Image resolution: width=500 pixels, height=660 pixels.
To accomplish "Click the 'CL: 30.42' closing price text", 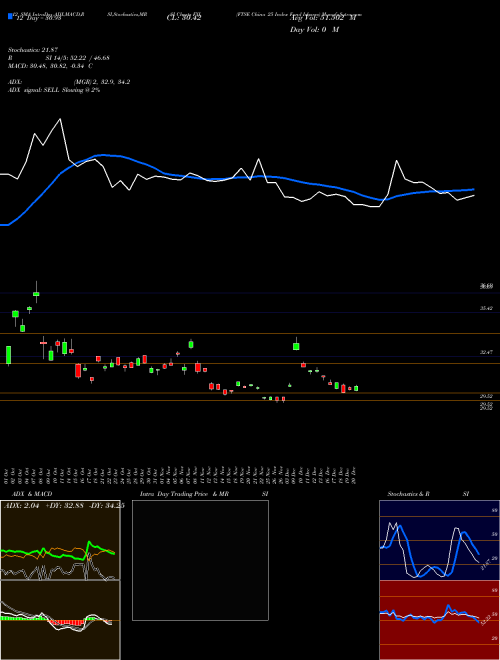I will pyautogui.click(x=184, y=18).
